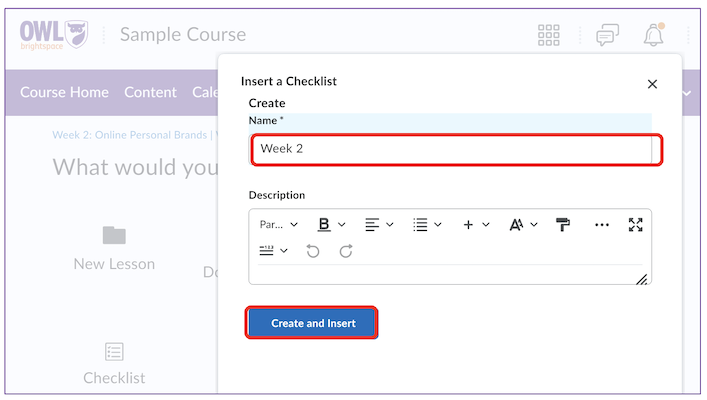This screenshot has height=400, width=707.
Task: Click the text alignment icon
Action: (372, 225)
